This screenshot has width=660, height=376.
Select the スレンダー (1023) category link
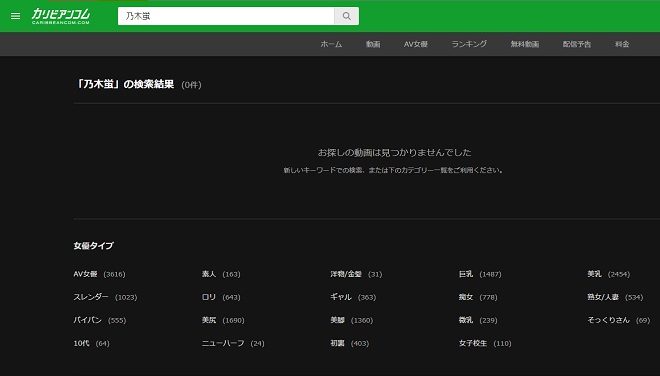pos(105,297)
